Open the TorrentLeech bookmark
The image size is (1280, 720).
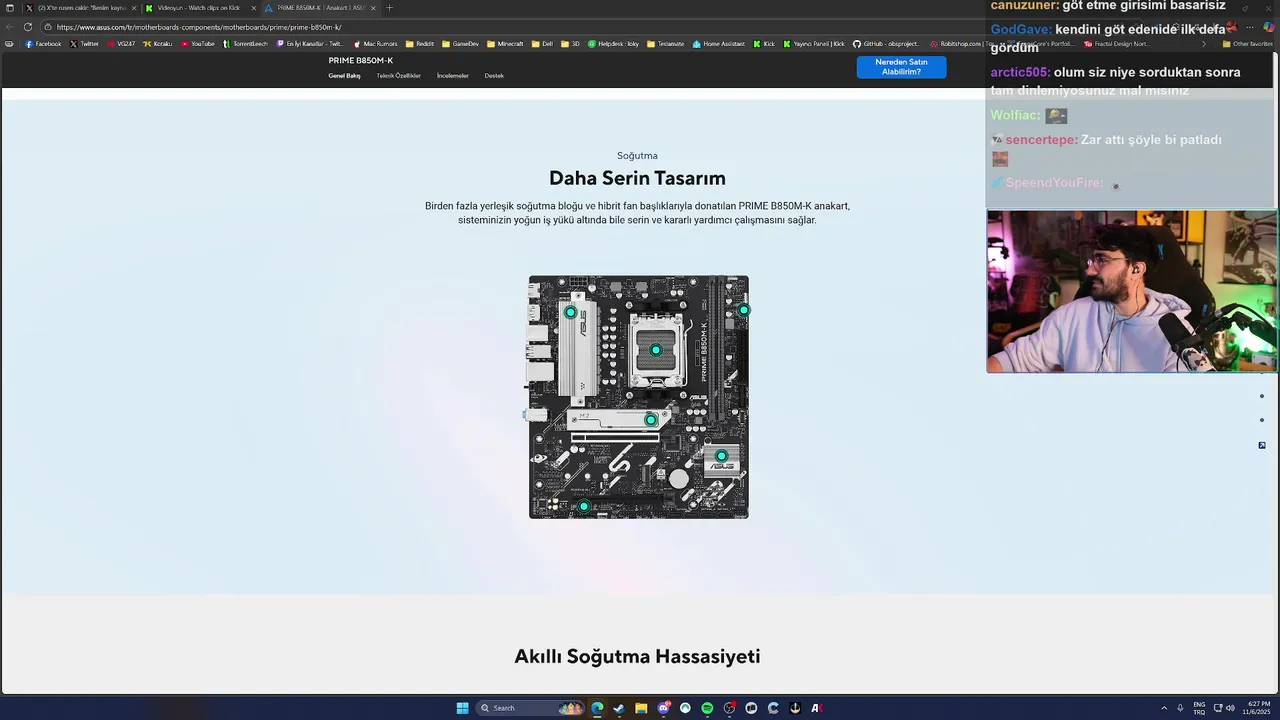pyautogui.click(x=245, y=44)
